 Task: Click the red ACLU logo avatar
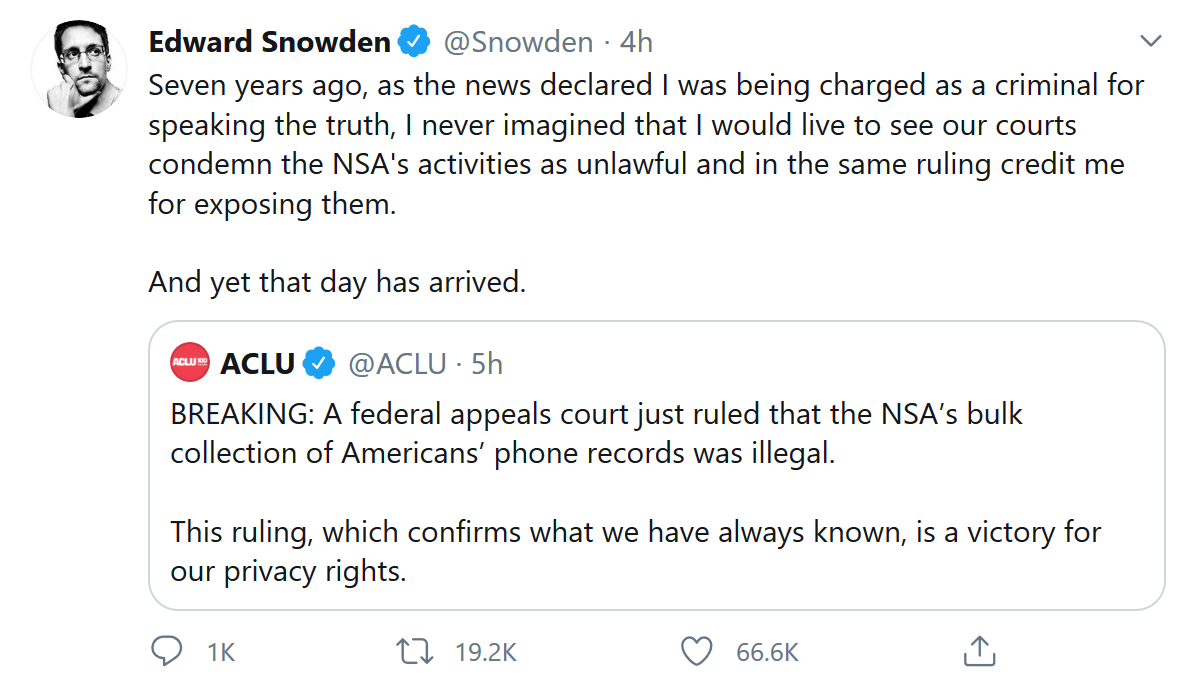pyautogui.click(x=190, y=363)
